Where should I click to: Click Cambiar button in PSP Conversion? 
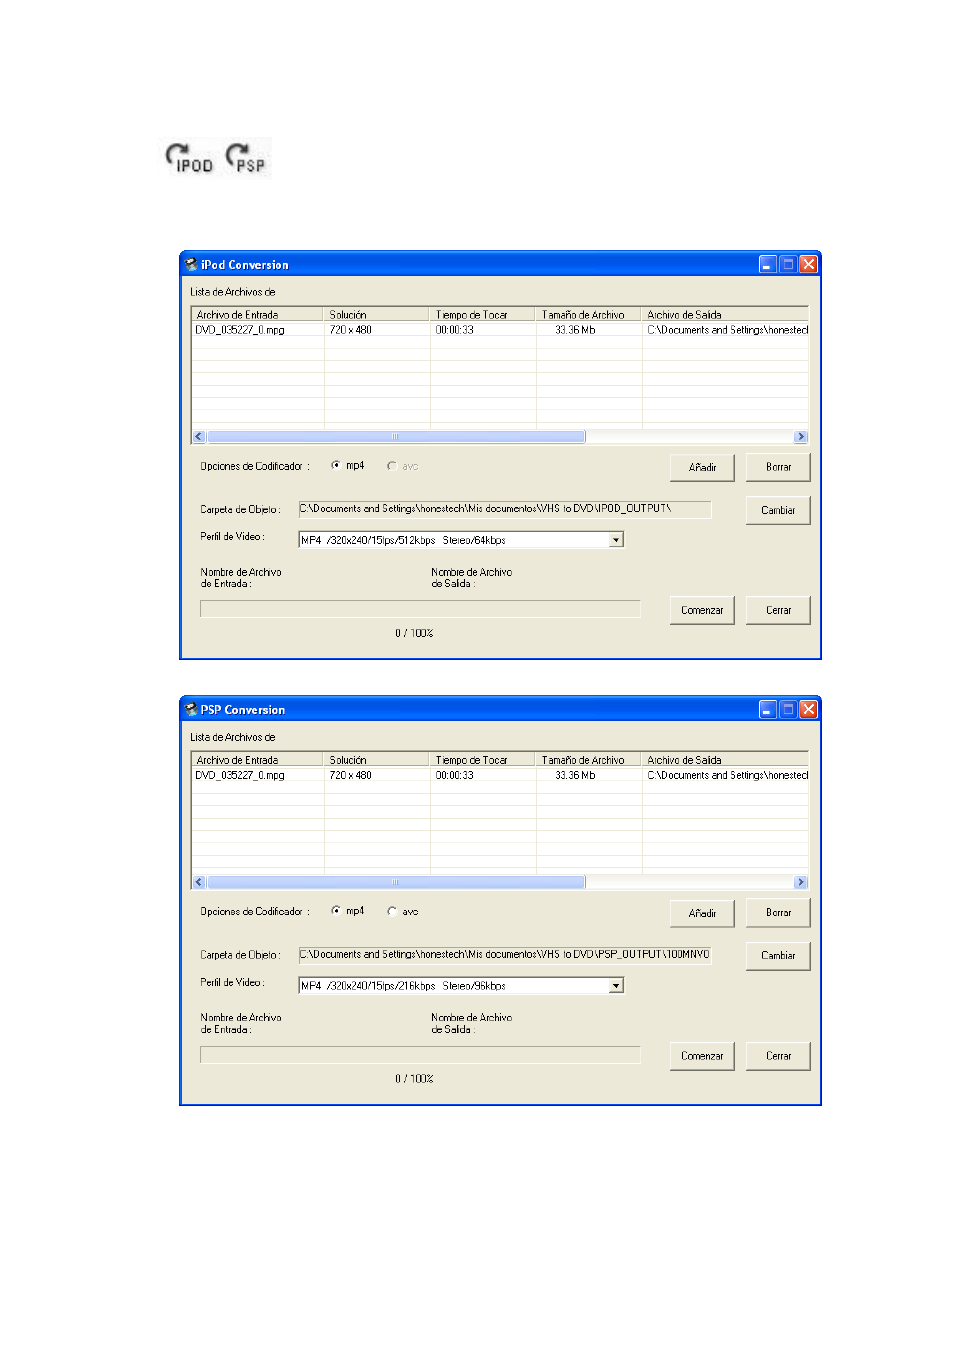click(778, 955)
